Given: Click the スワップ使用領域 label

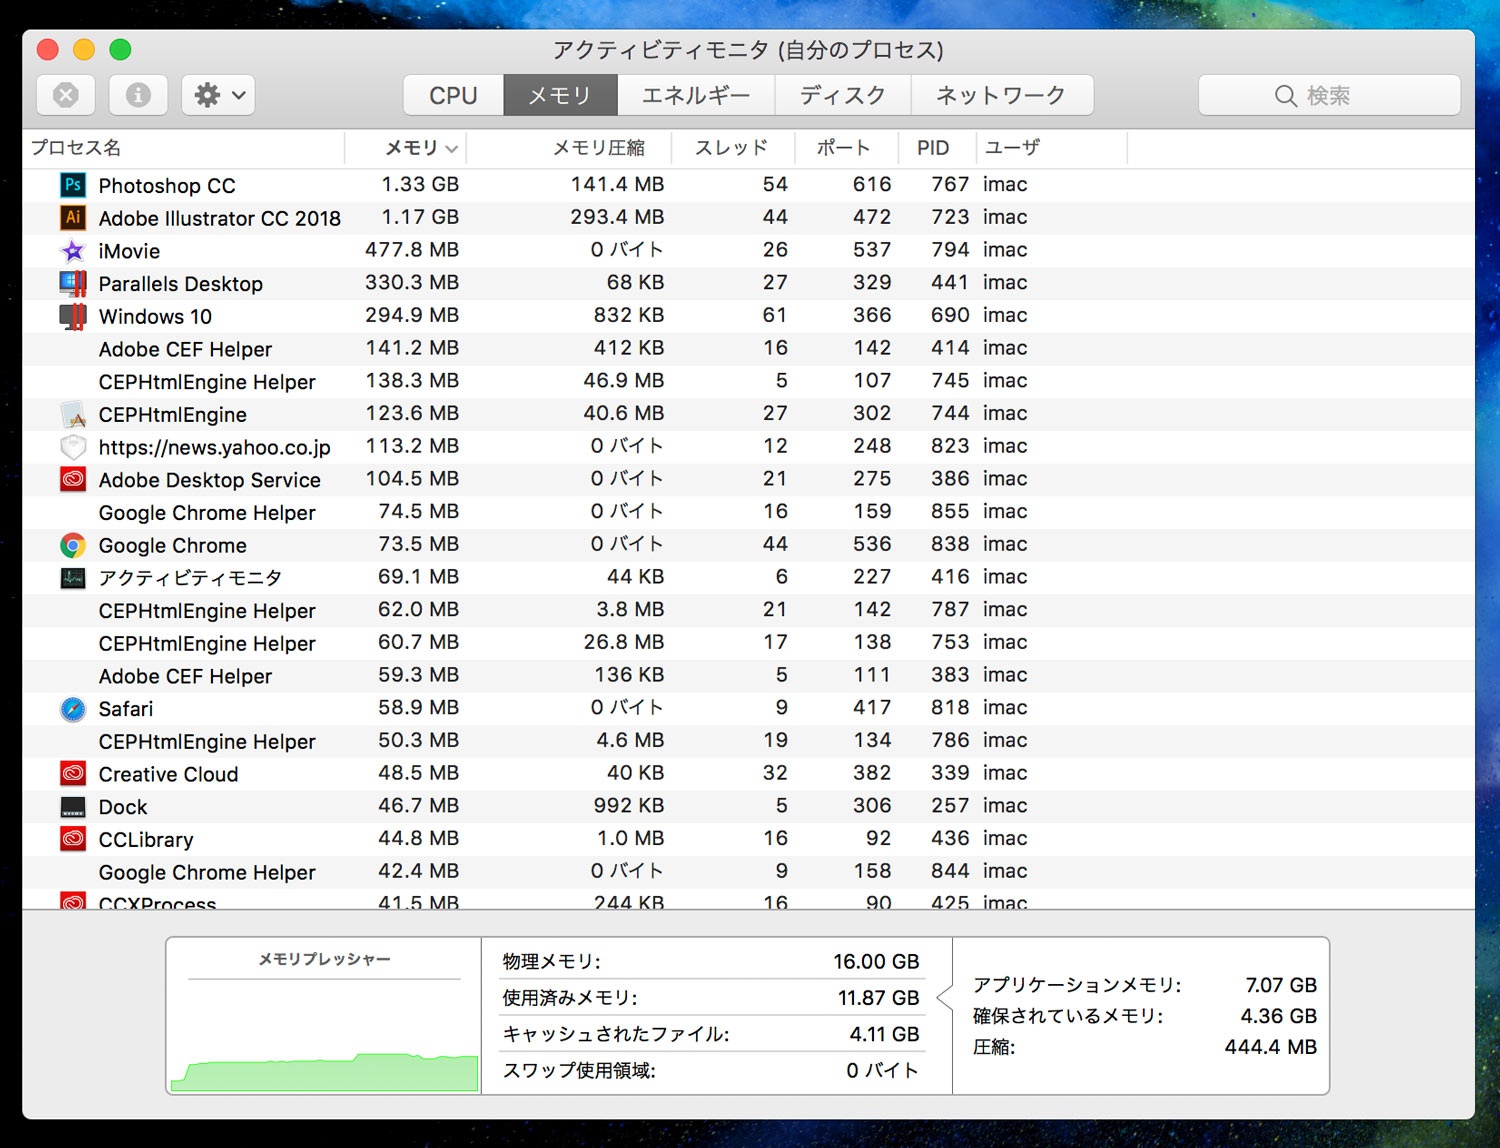Looking at the screenshot, I should 579,1070.
